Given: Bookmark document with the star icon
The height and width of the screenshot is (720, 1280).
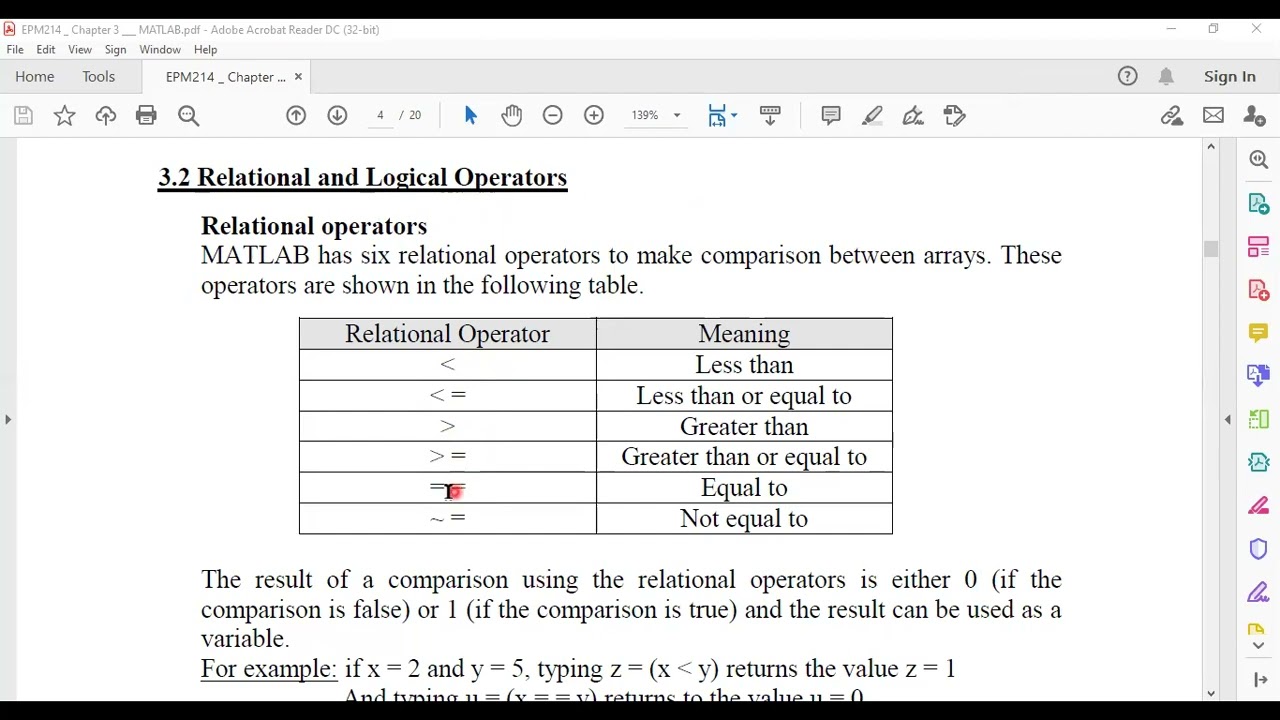Looking at the screenshot, I should coord(64,116).
